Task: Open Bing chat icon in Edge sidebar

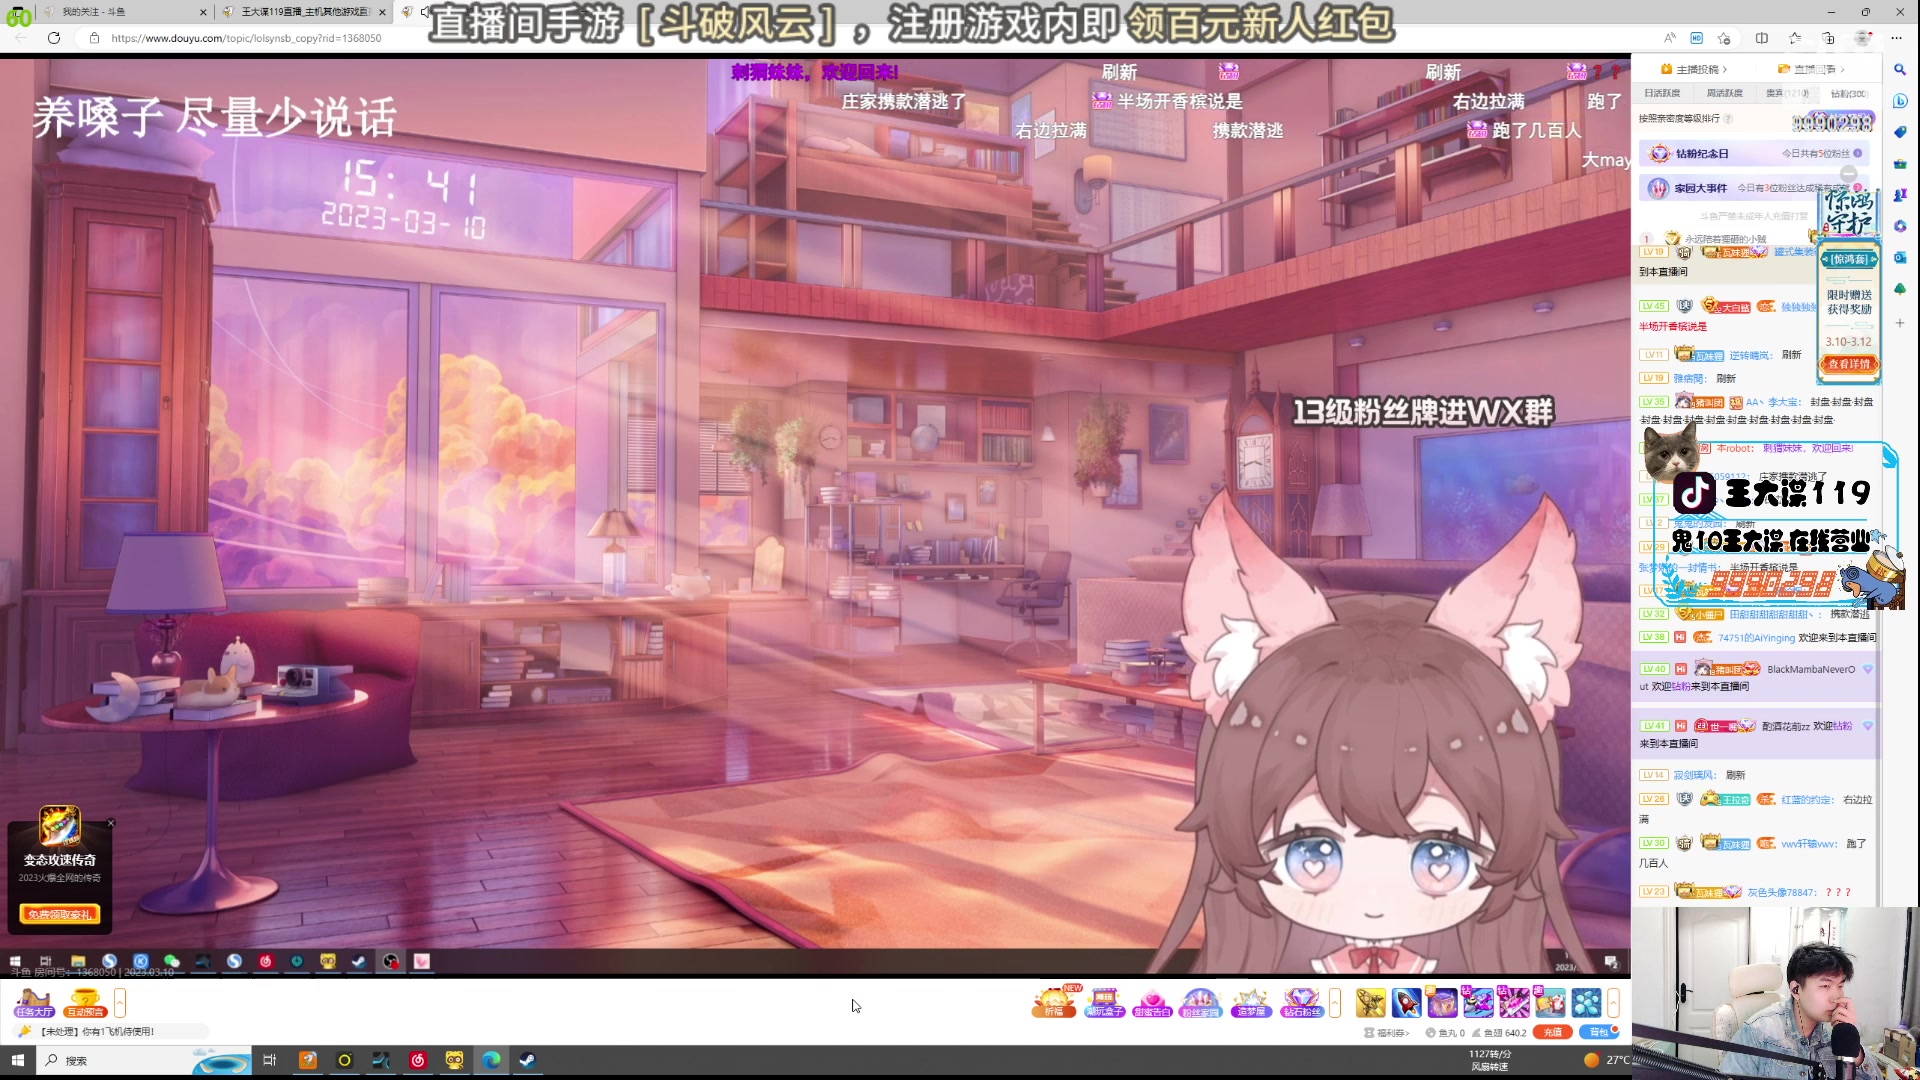Action: point(1900,101)
